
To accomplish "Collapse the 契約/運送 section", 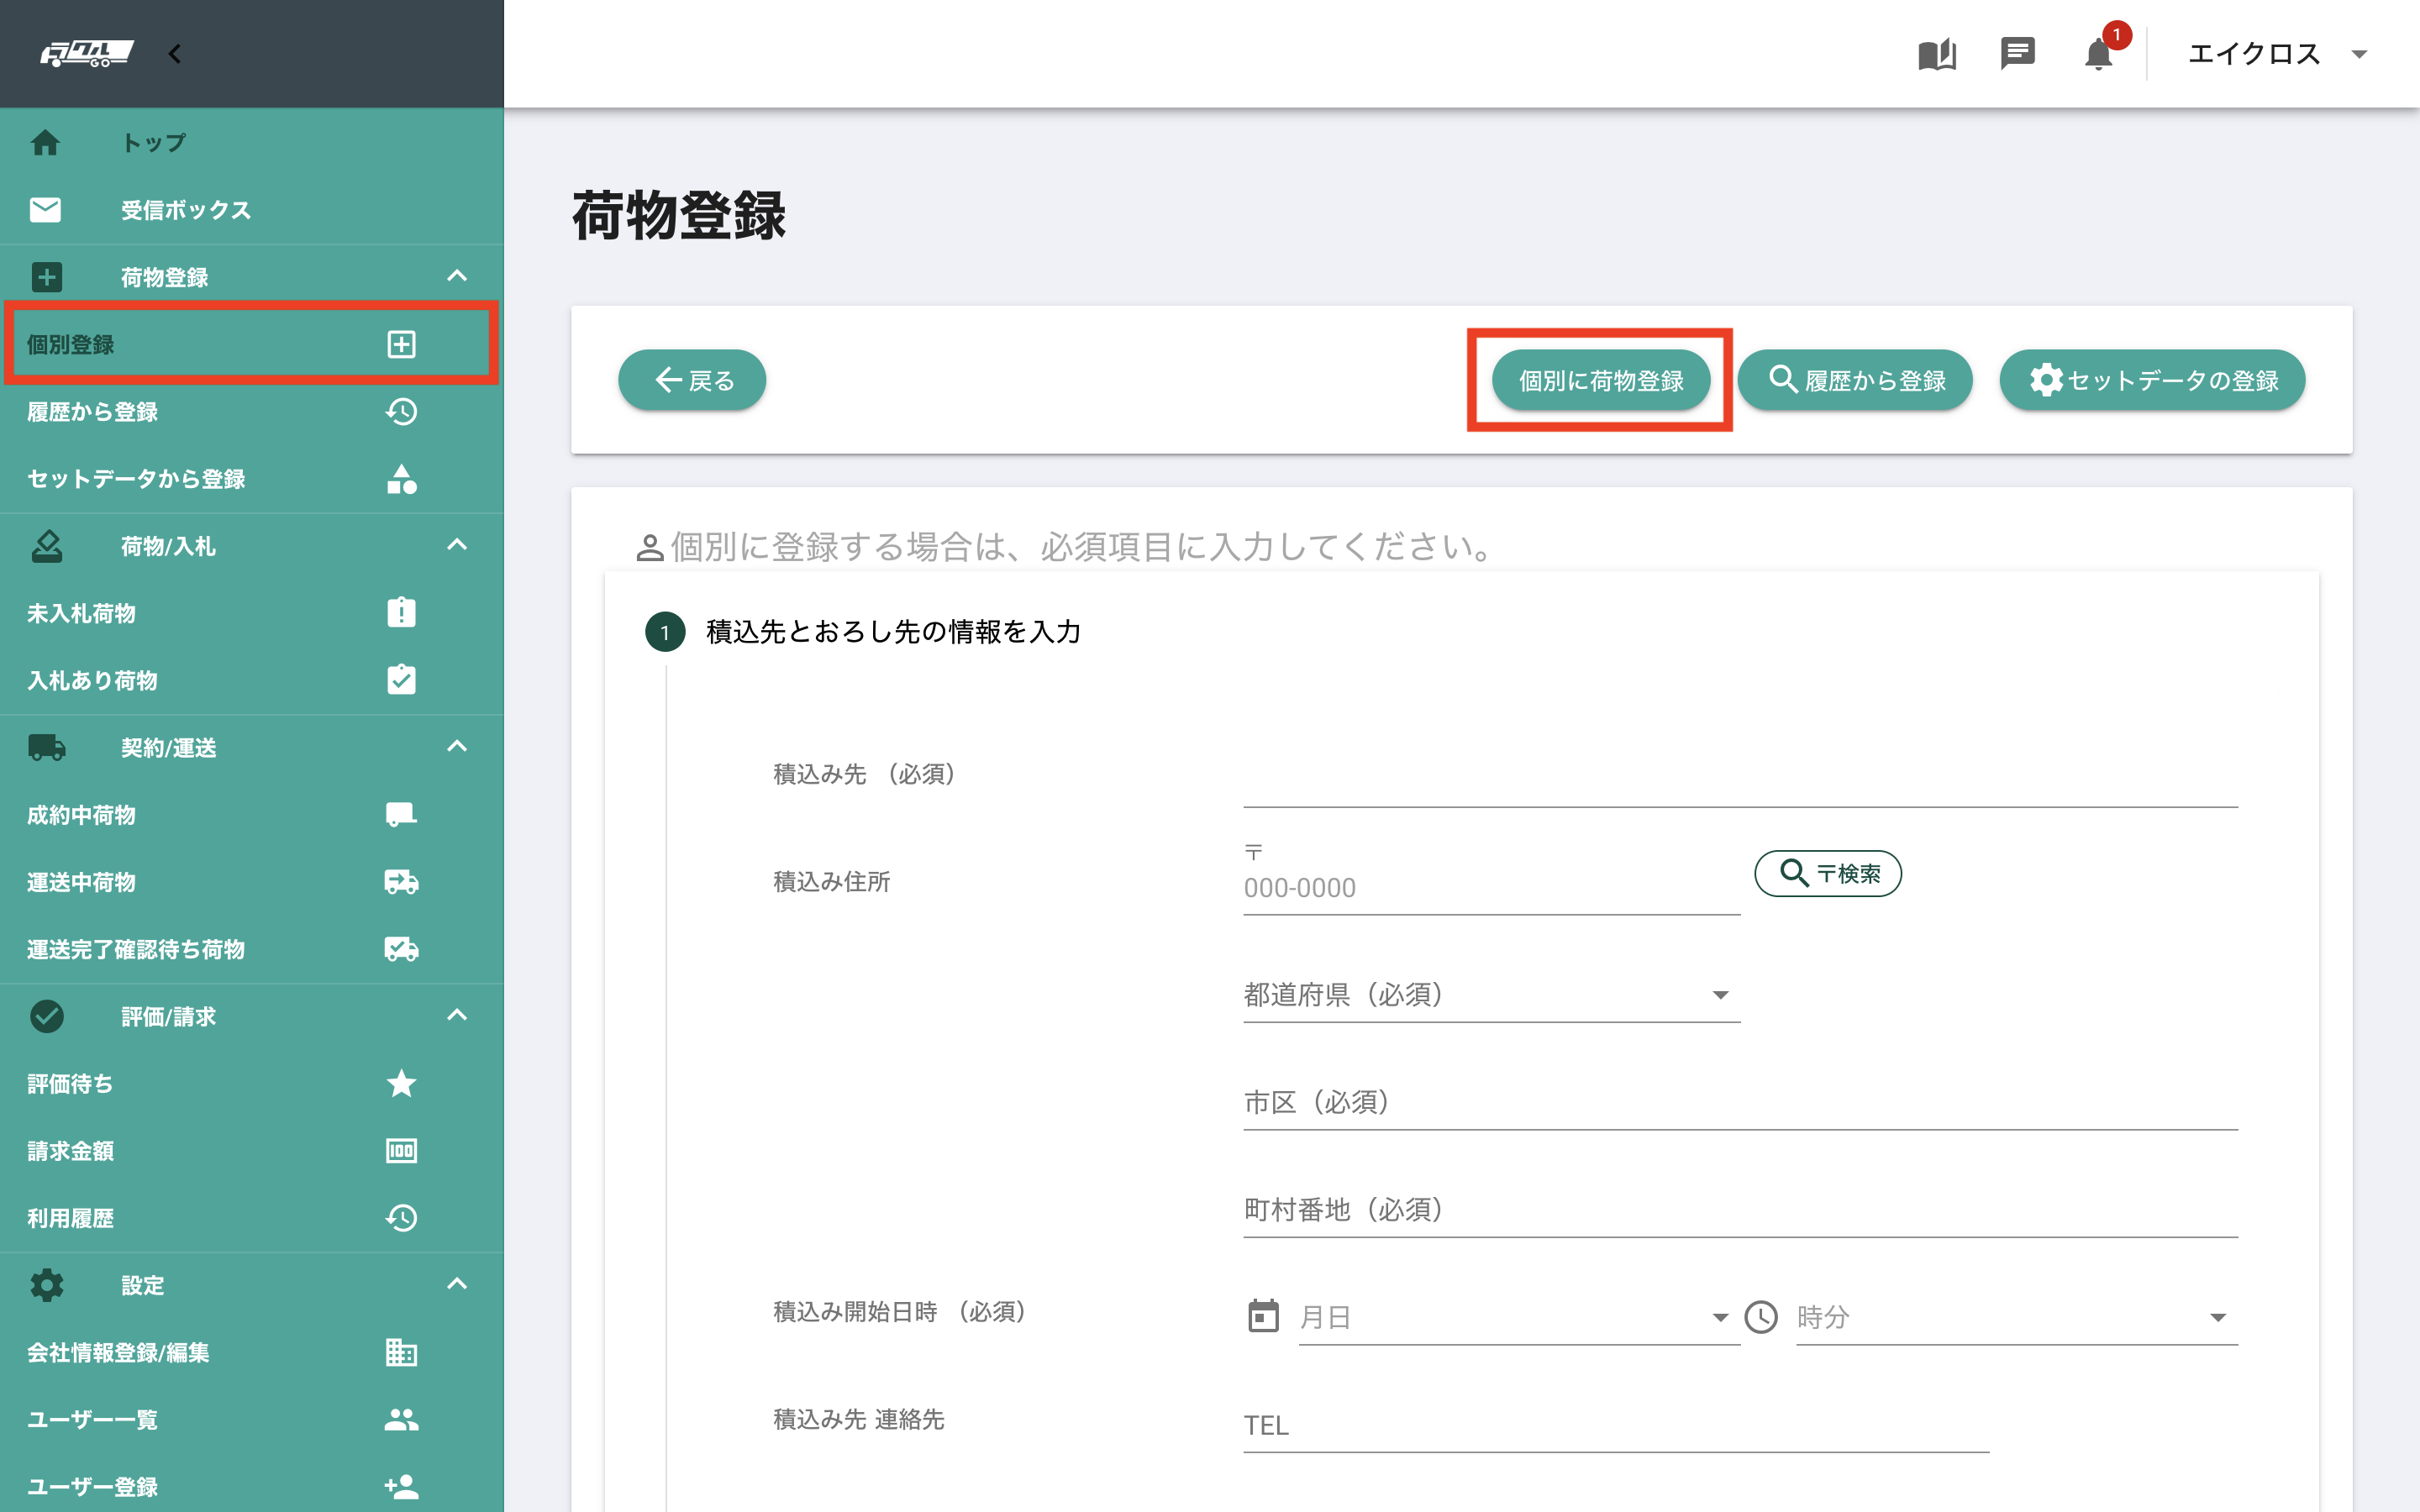I will 457,747.
